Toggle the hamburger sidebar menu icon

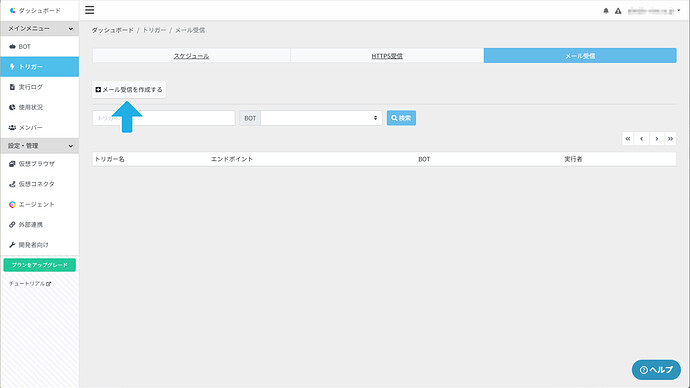[x=89, y=10]
